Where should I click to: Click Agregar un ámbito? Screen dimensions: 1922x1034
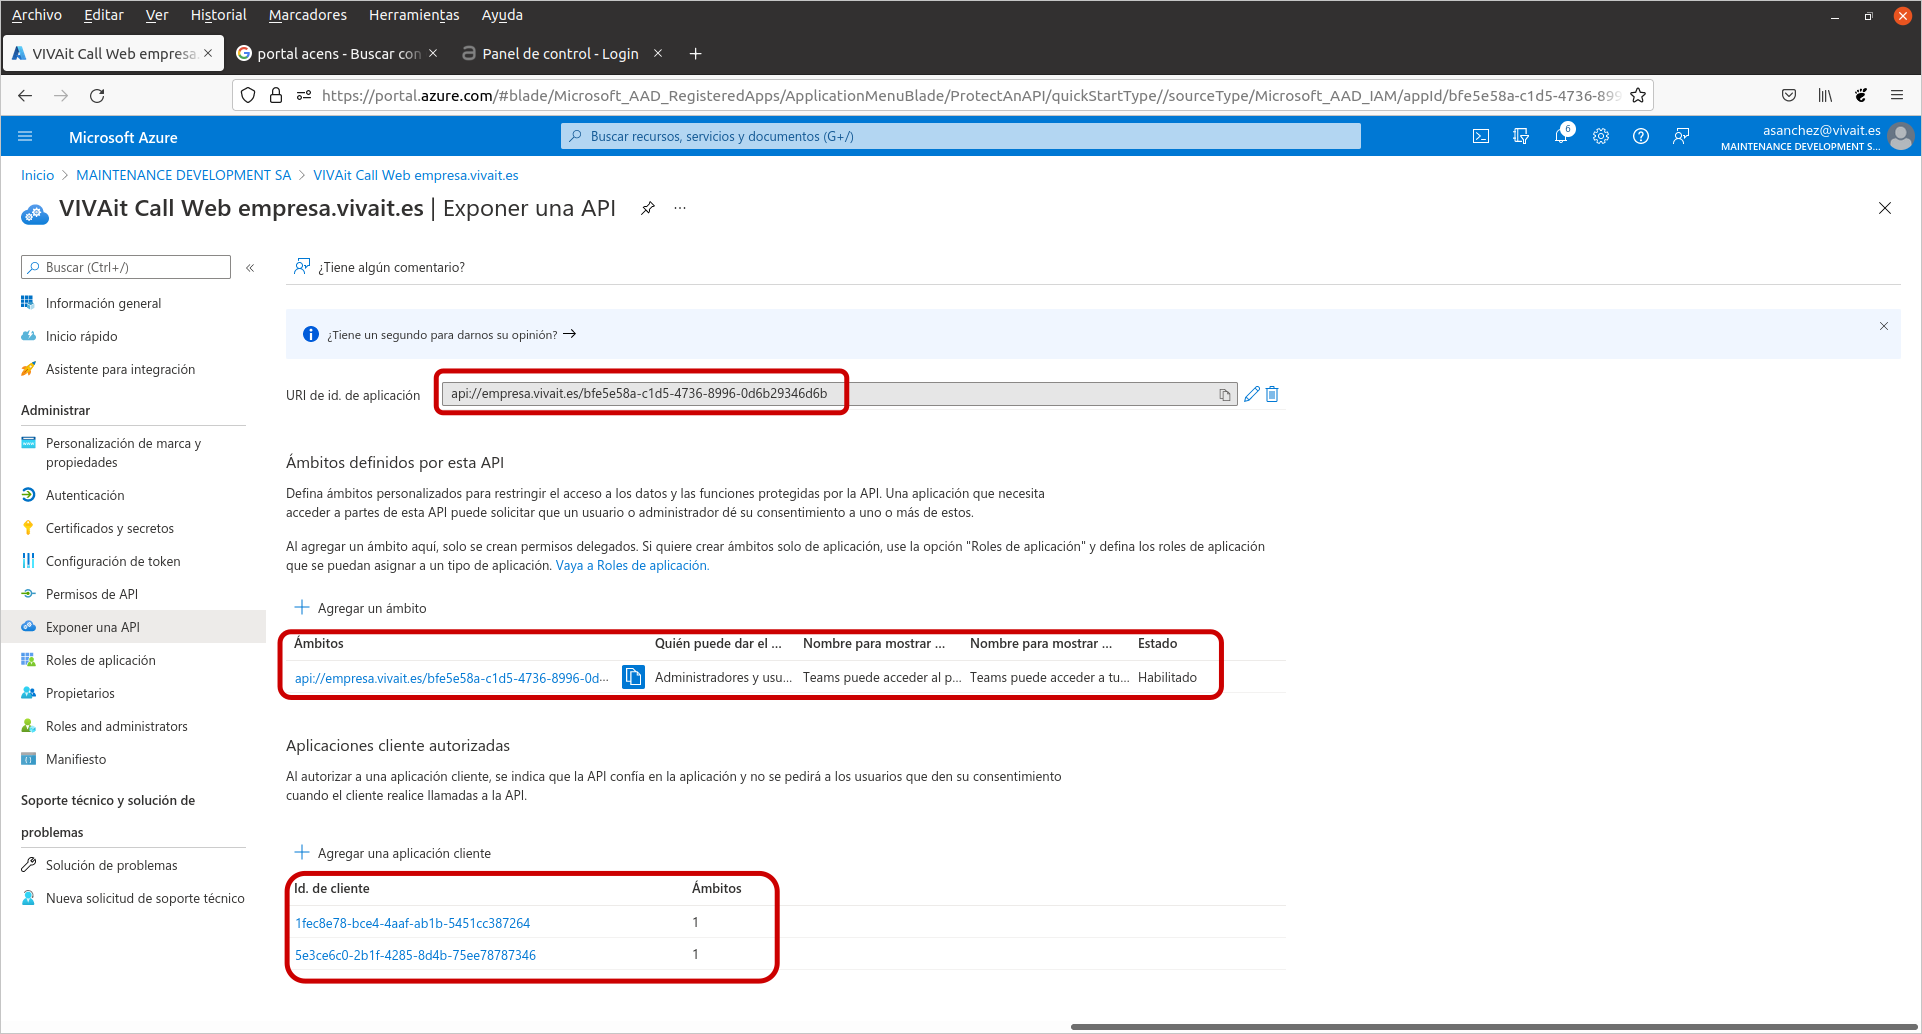(x=360, y=608)
